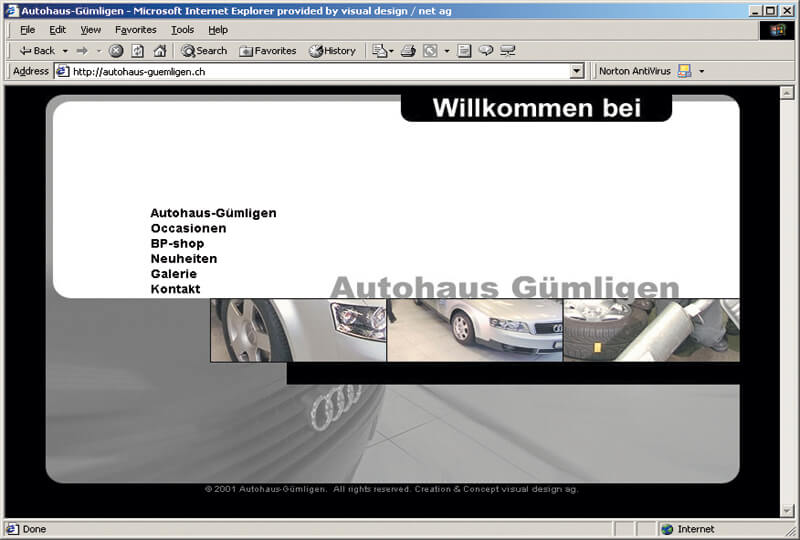The width and height of the screenshot is (800, 540).
Task: Open the BP-shop link
Action: 177,243
